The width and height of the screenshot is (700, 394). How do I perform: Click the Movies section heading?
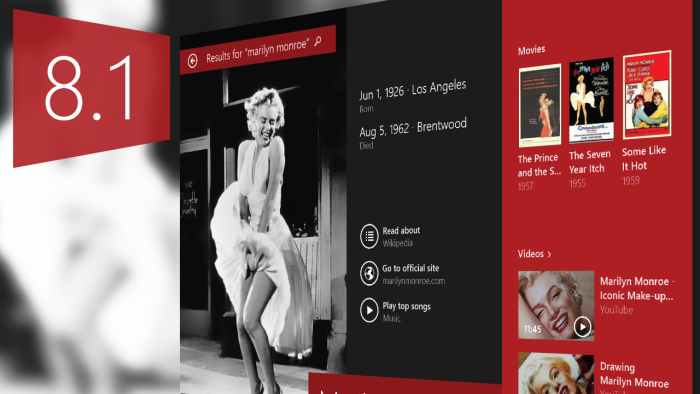[x=531, y=50]
